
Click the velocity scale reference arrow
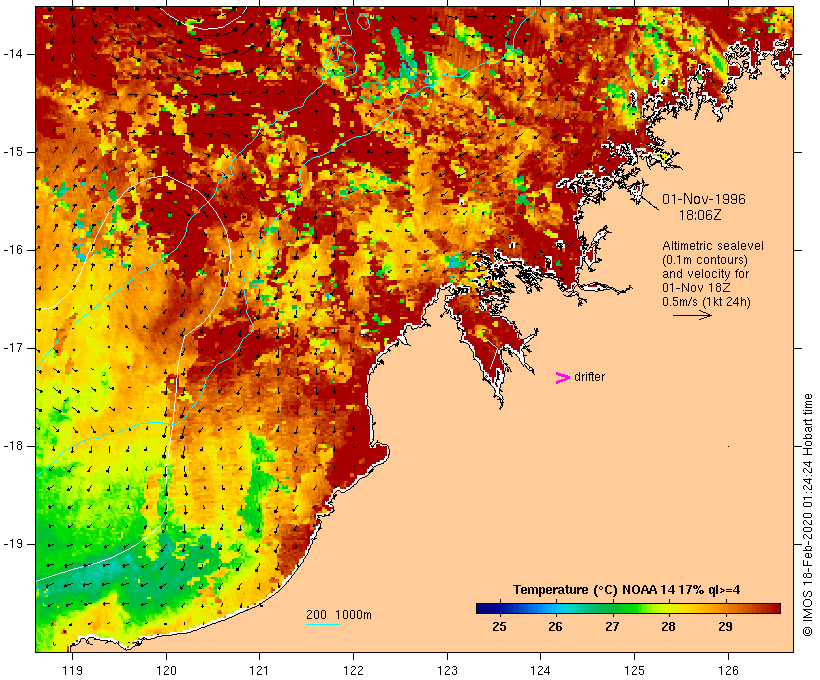click(x=692, y=315)
